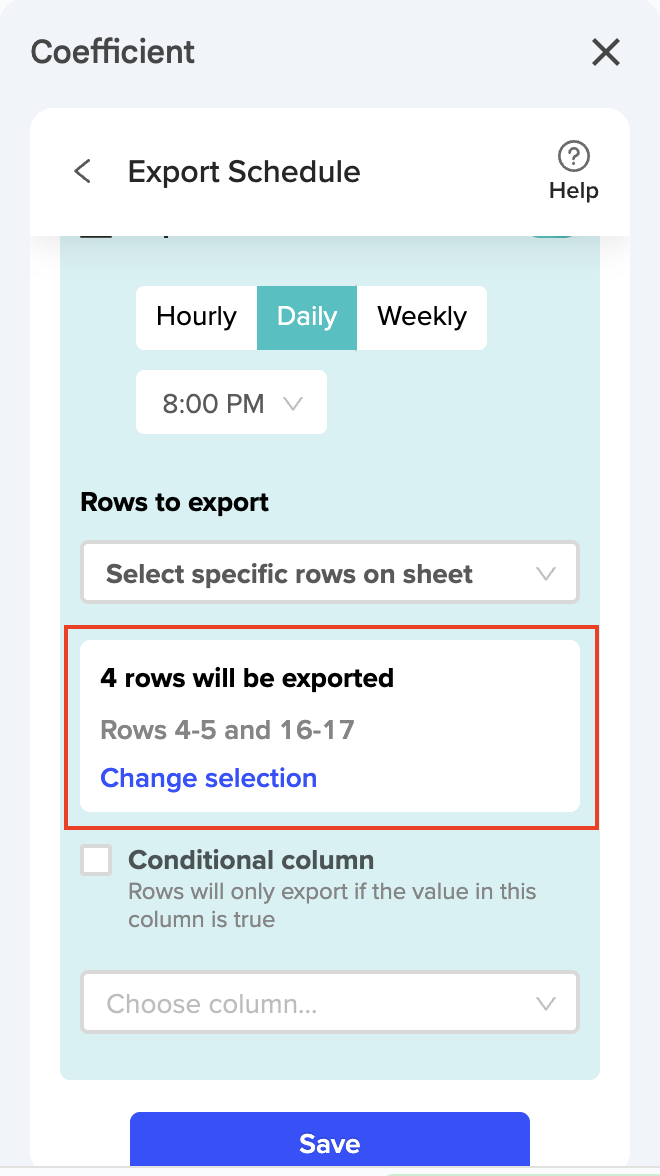Open the Help question mark icon
The width and height of the screenshot is (660, 1176).
573,157
